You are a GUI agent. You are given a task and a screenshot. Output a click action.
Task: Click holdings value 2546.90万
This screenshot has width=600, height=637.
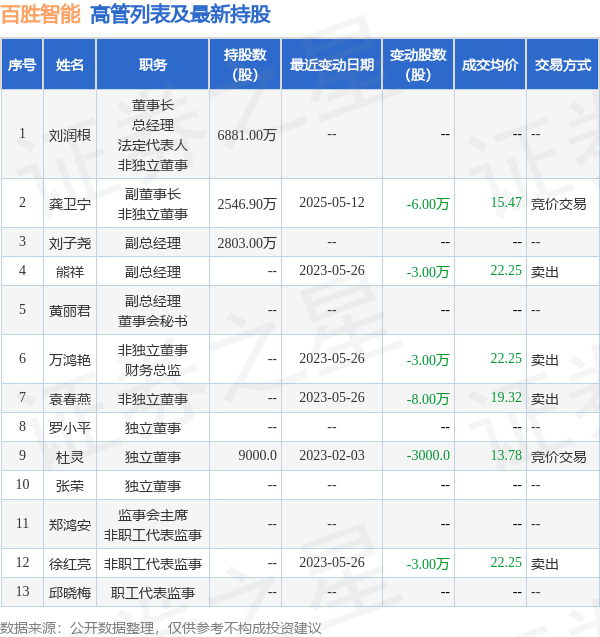(x=247, y=204)
